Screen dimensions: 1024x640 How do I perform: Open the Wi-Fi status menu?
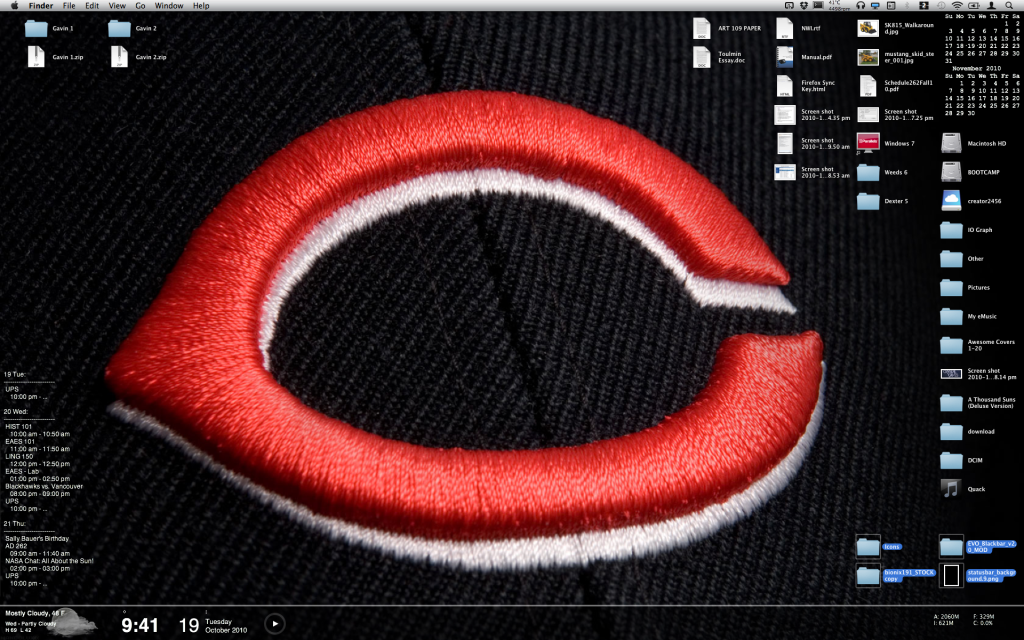(957, 5)
